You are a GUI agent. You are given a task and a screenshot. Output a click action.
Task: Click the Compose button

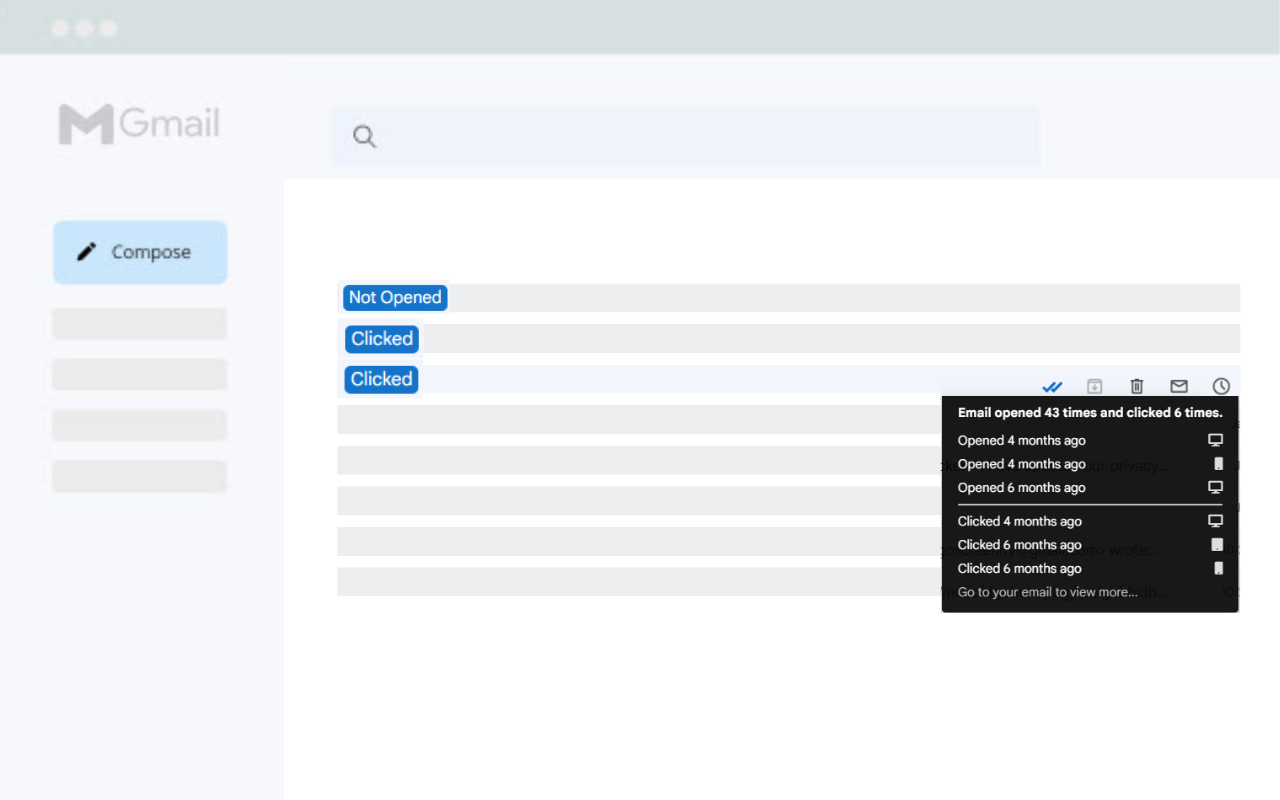point(140,252)
